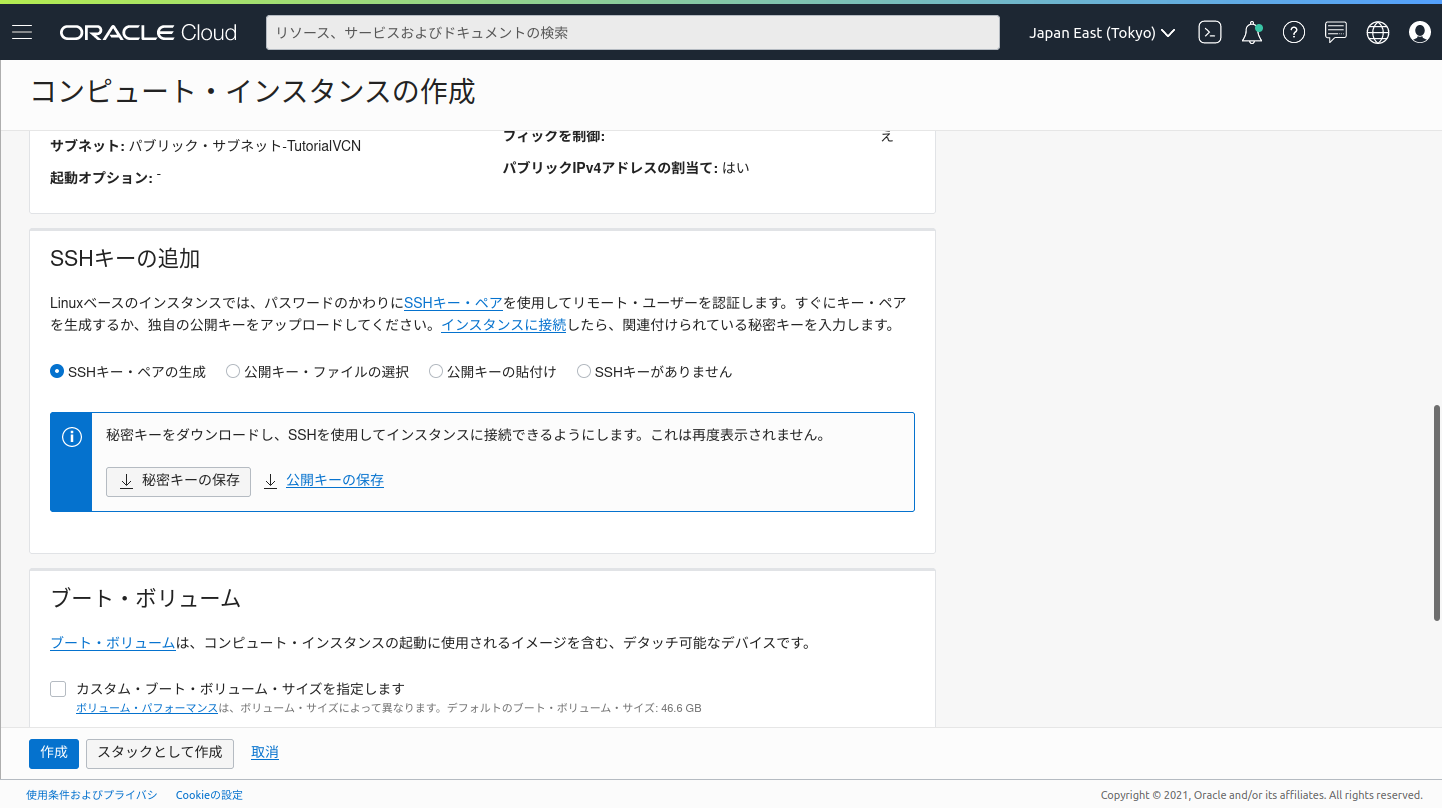Open SSHキー・ペア documentation link

pos(453,302)
